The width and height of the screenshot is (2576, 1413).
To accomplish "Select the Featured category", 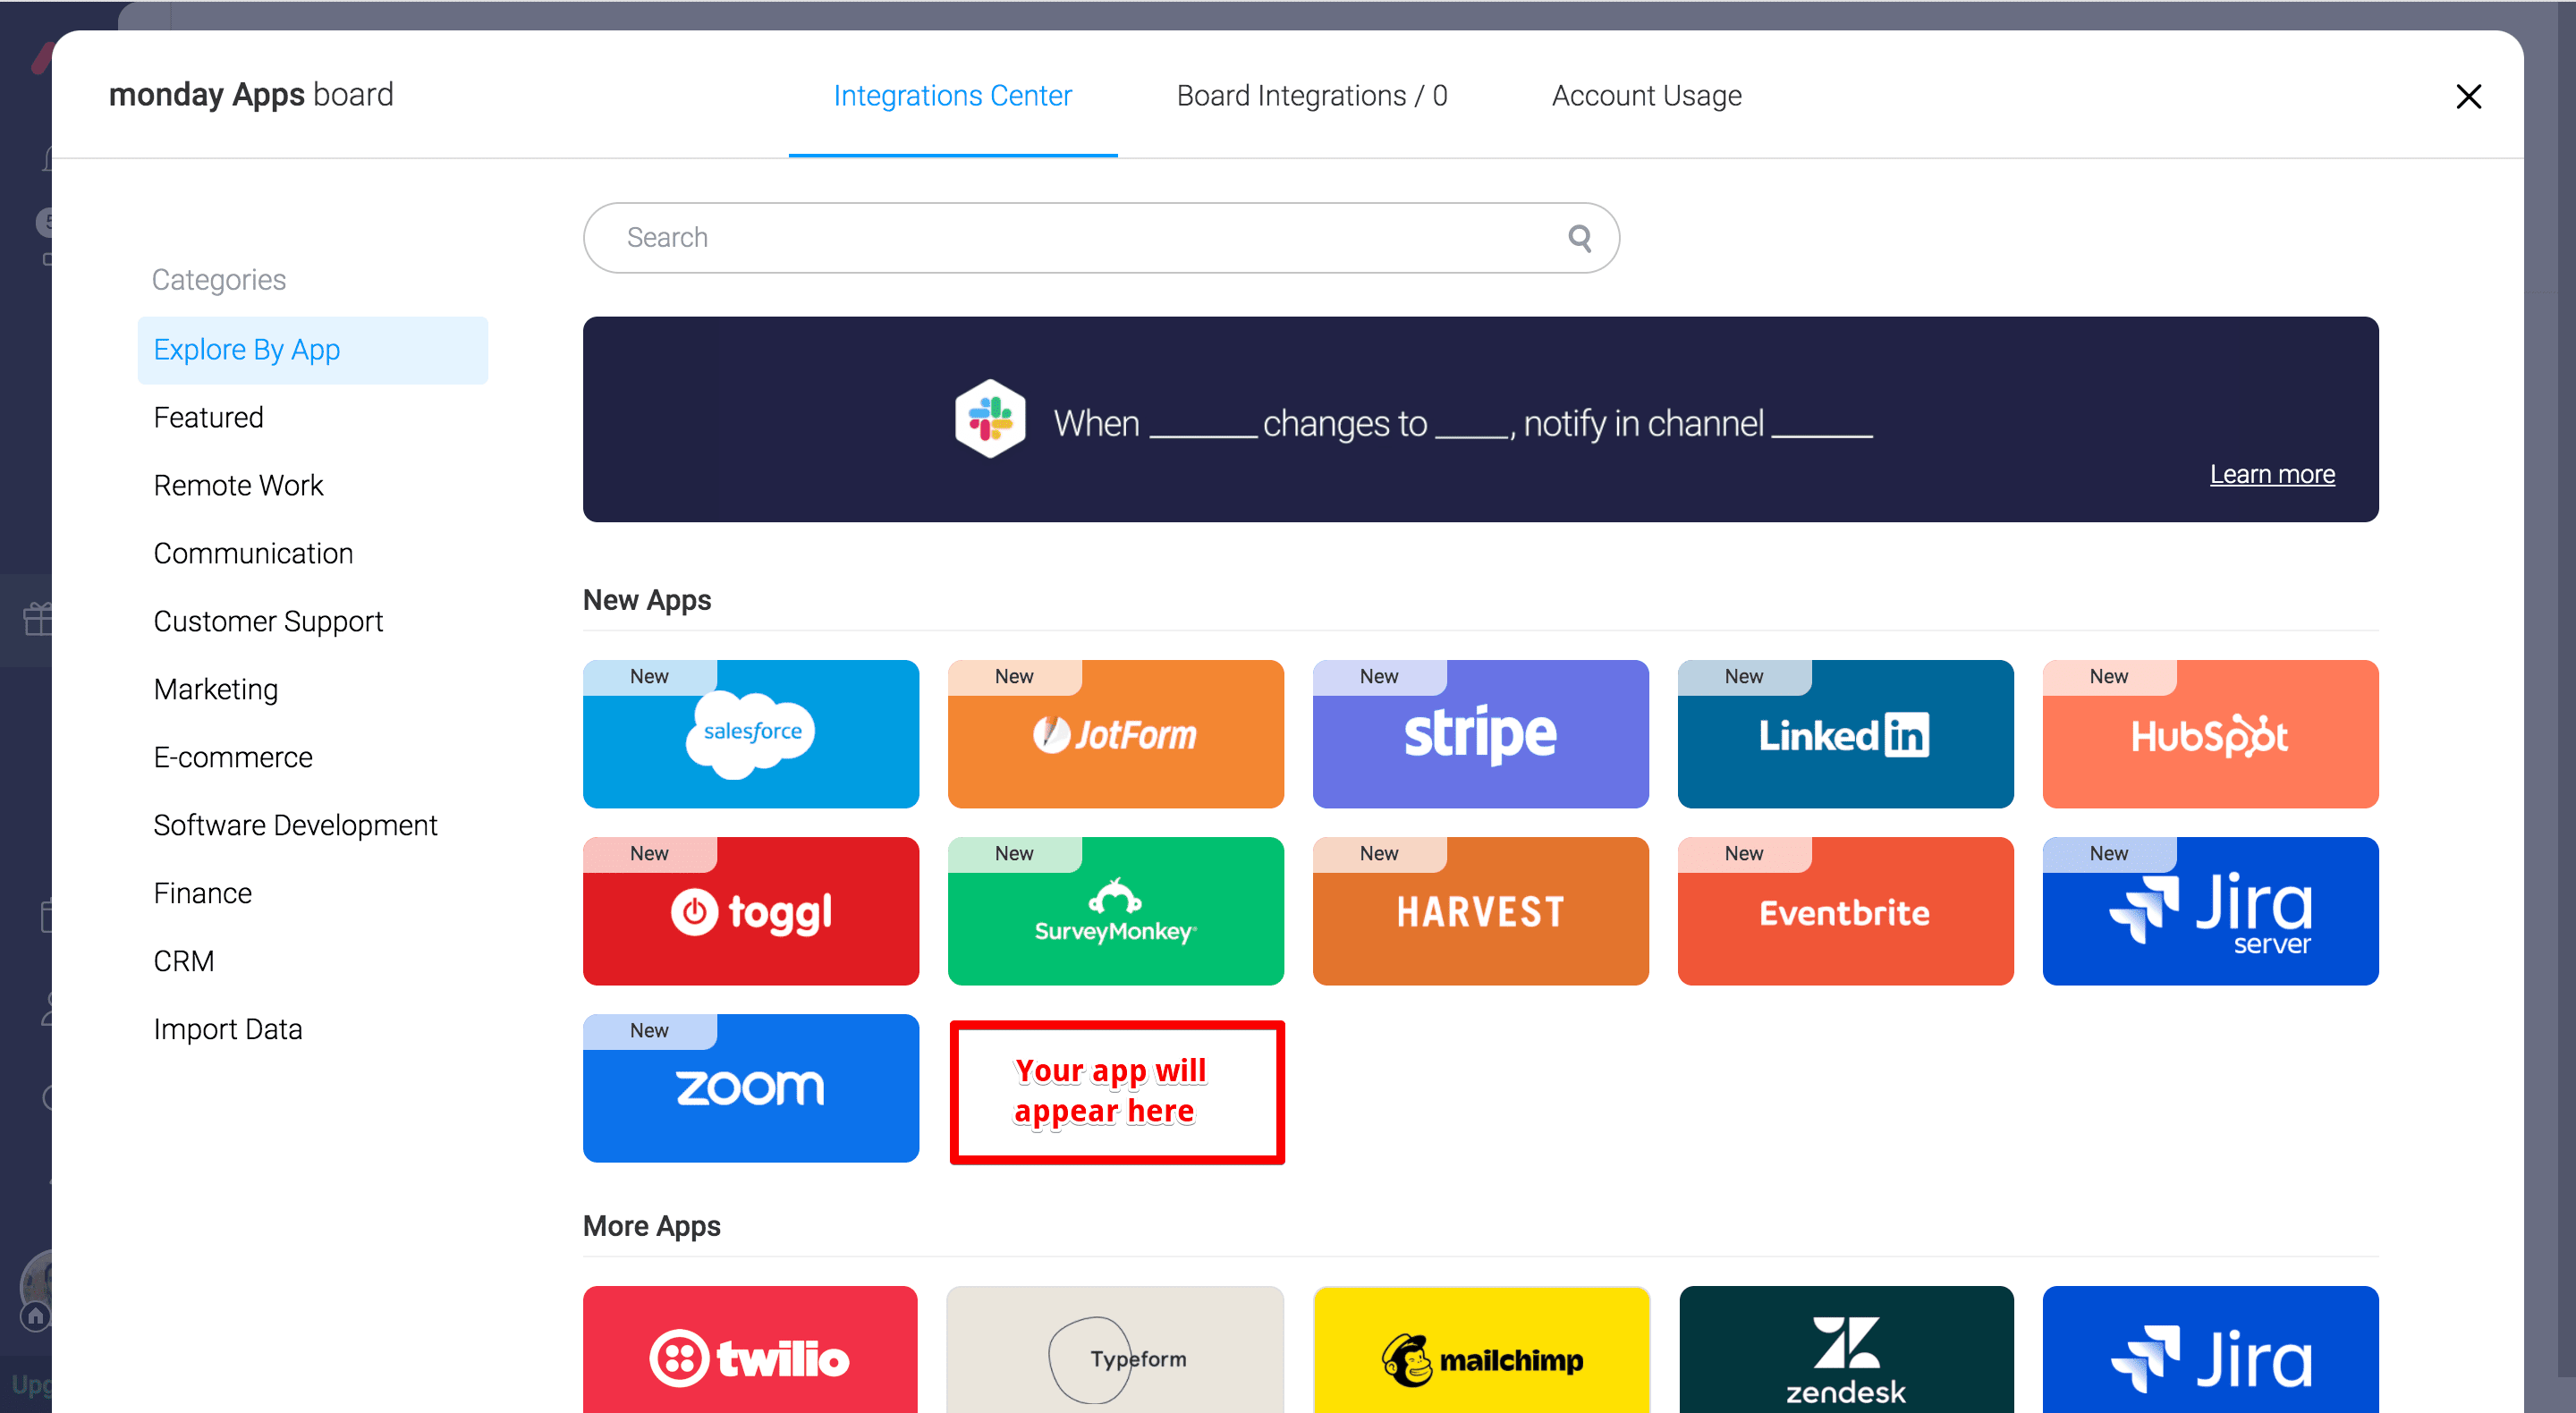I will click(x=208, y=417).
